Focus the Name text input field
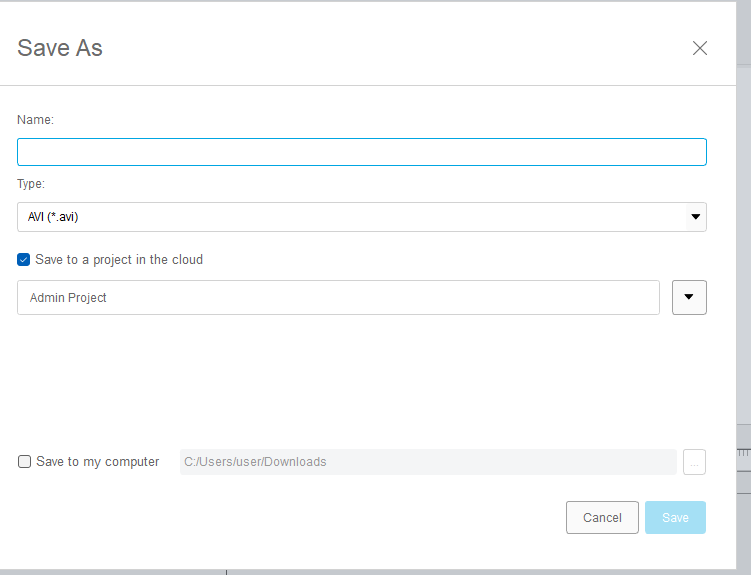The width and height of the screenshot is (751, 575). click(361, 152)
